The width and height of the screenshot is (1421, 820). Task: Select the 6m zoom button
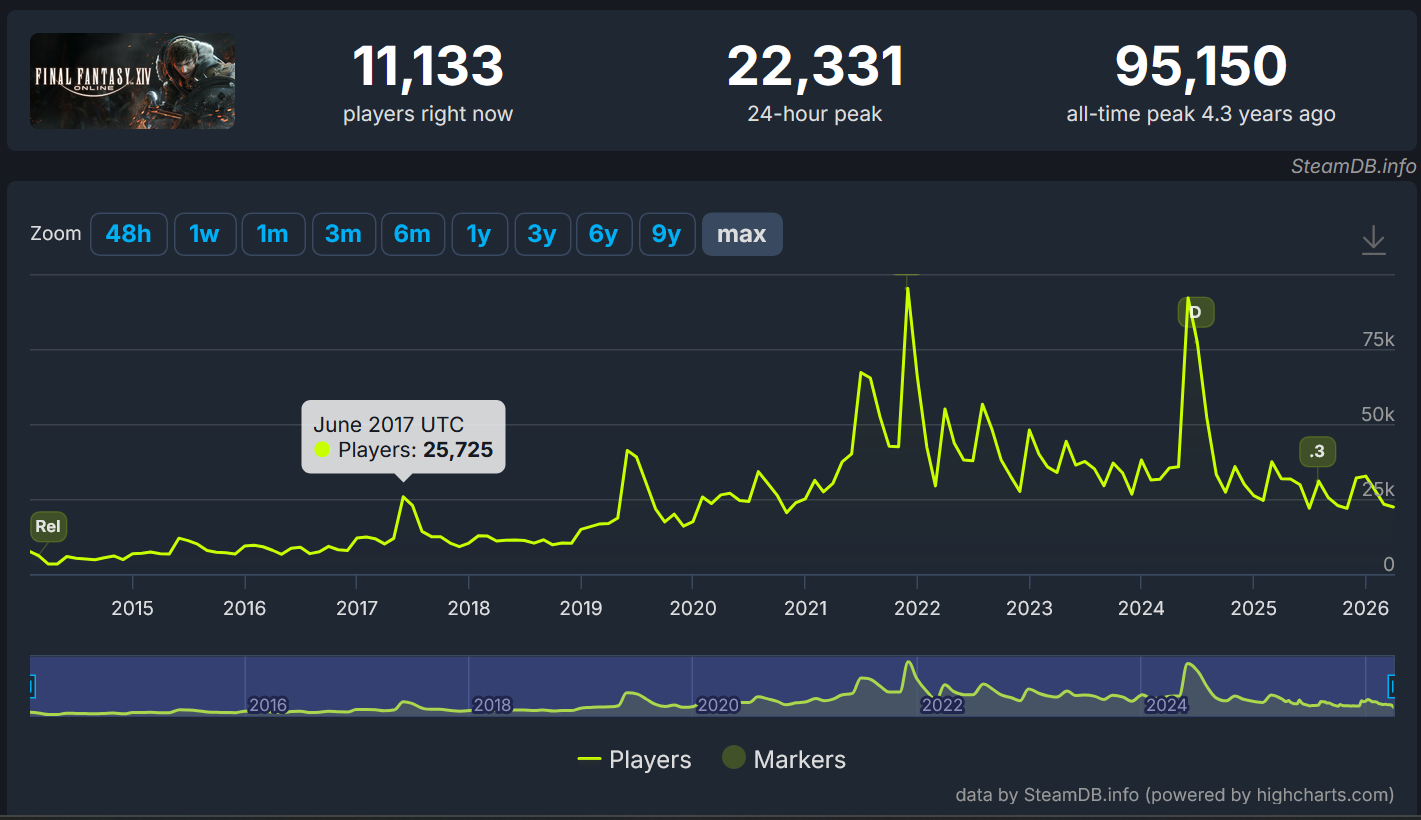tap(412, 234)
